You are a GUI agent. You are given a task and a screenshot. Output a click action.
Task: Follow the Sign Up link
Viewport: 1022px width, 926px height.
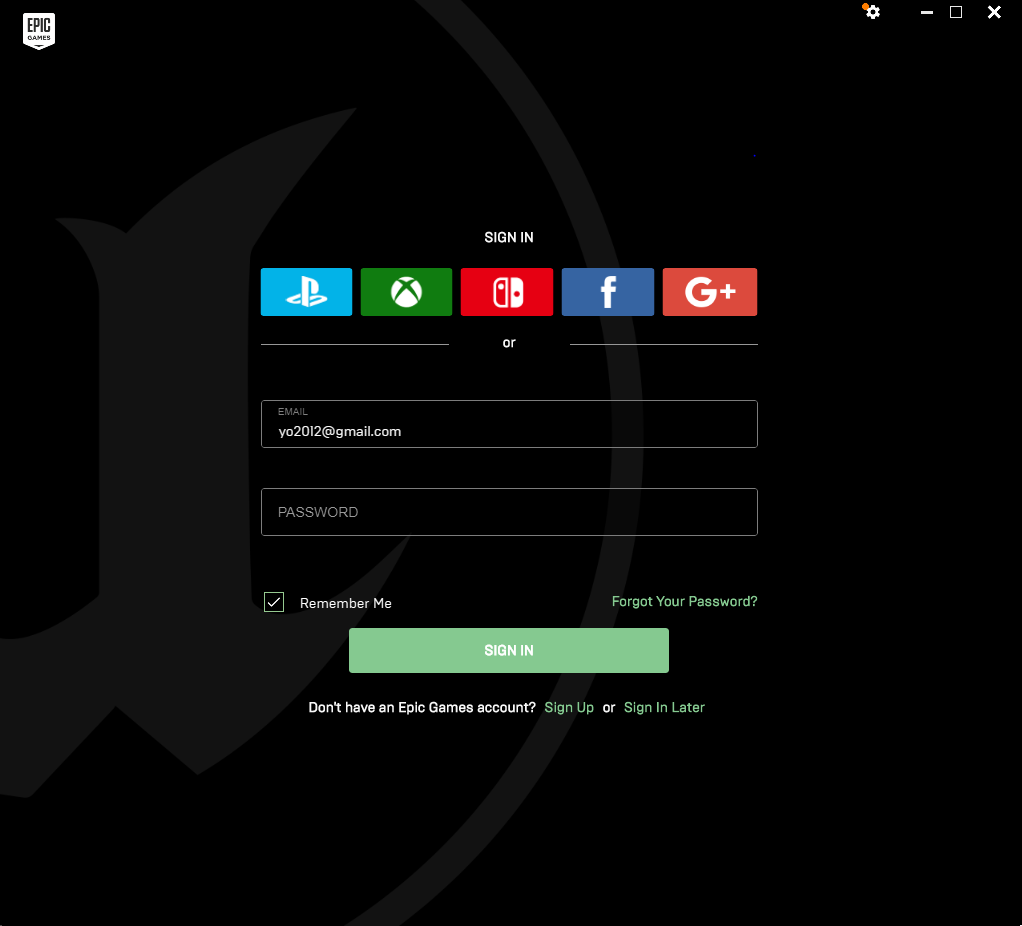(x=569, y=708)
